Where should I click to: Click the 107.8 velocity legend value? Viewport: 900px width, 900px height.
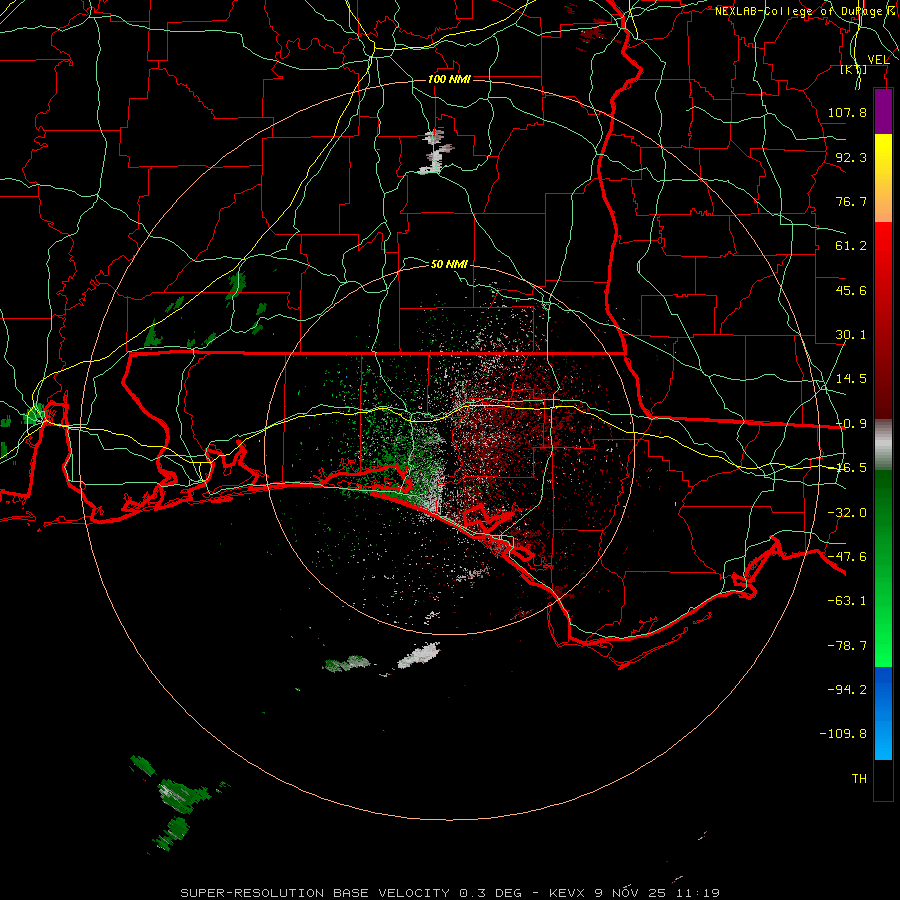click(847, 112)
